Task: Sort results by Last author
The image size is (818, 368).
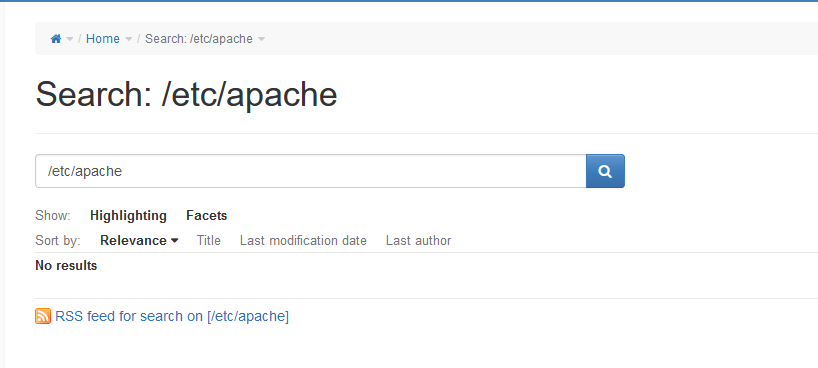Action: point(418,241)
